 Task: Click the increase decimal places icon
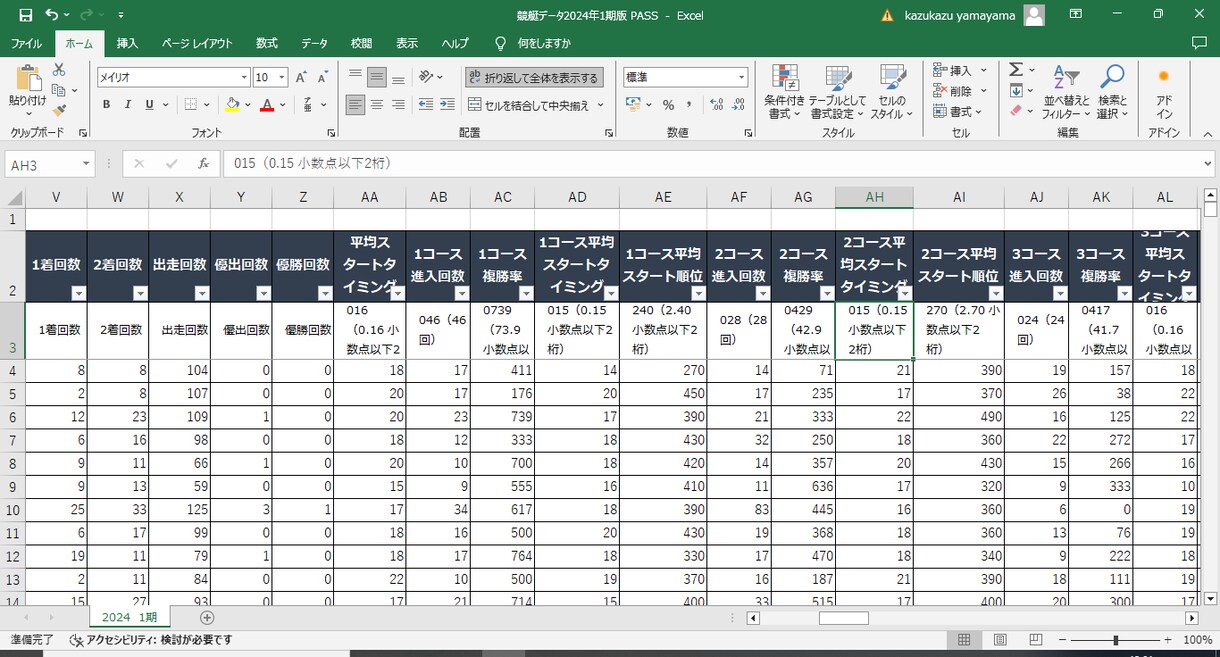click(717, 105)
